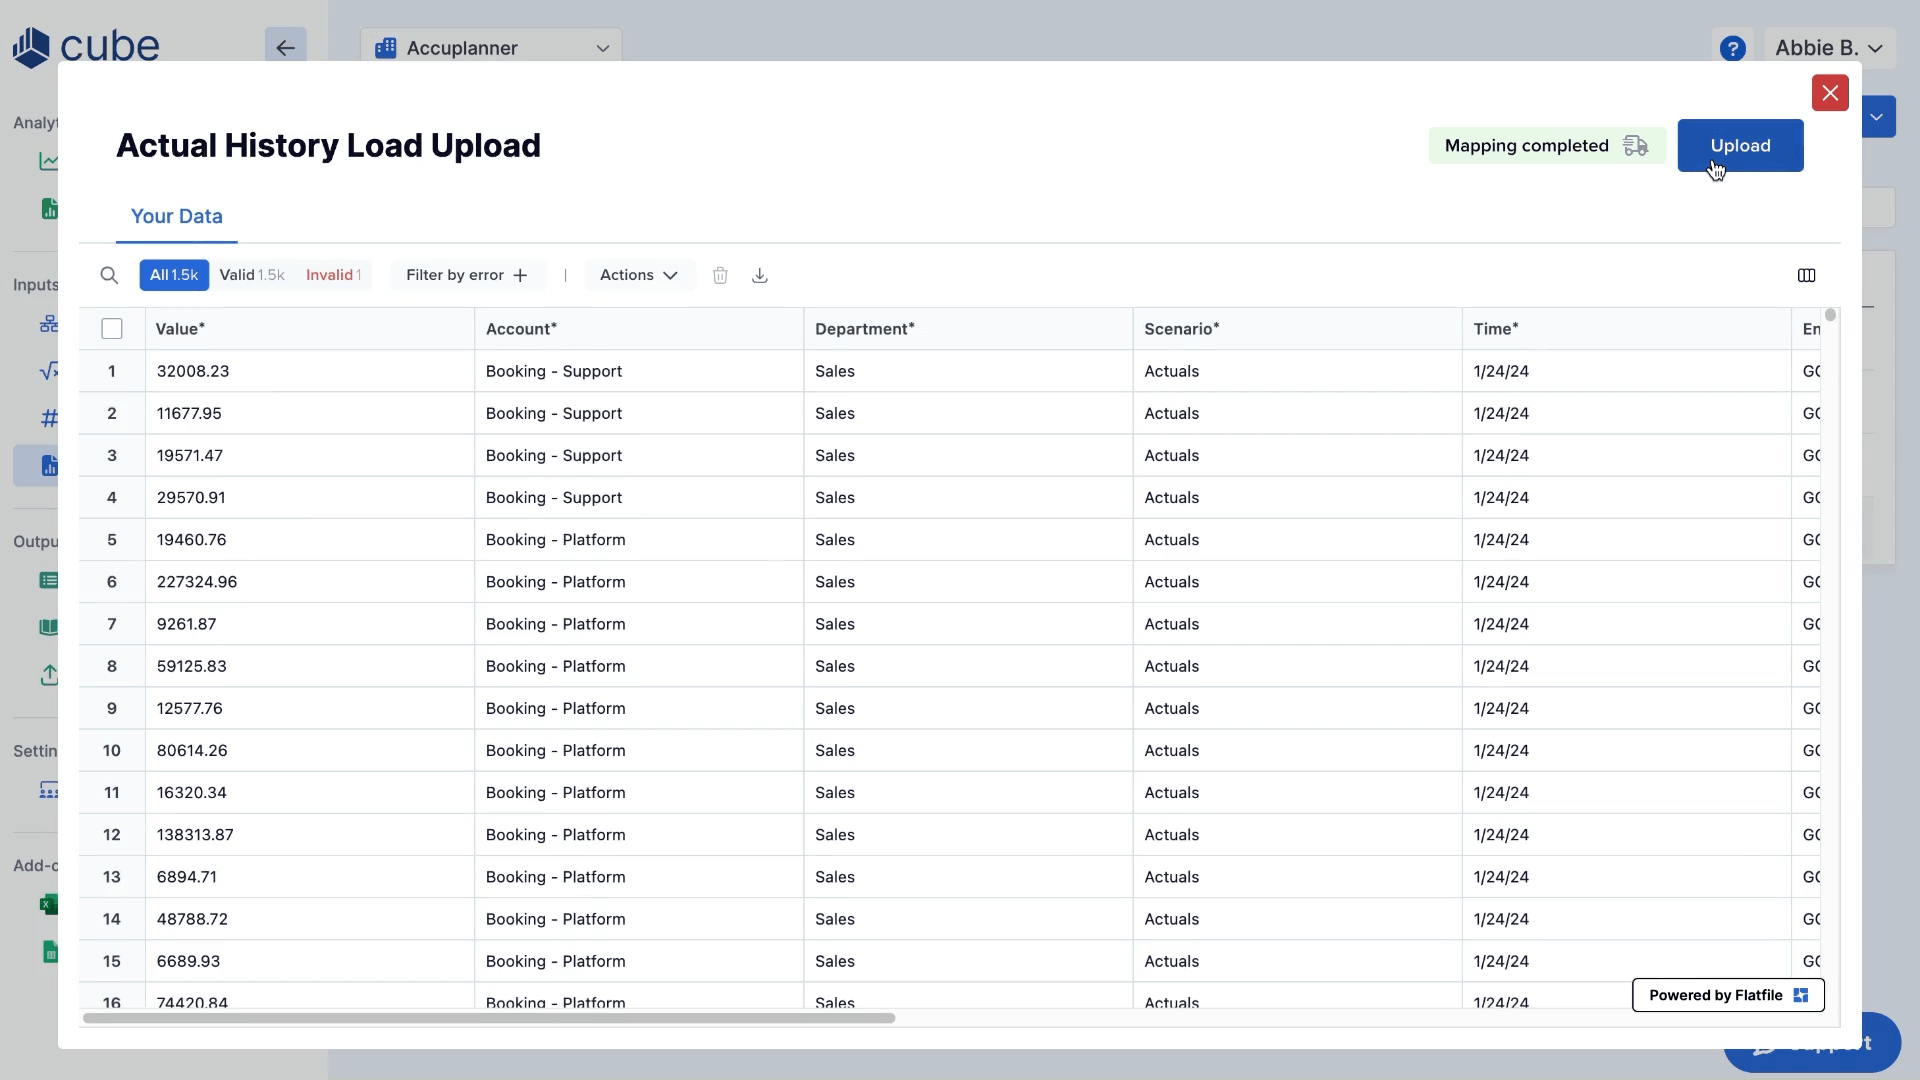Screen dimensions: 1920x1080
Task: Click value cell 32008.23
Action: (310, 371)
